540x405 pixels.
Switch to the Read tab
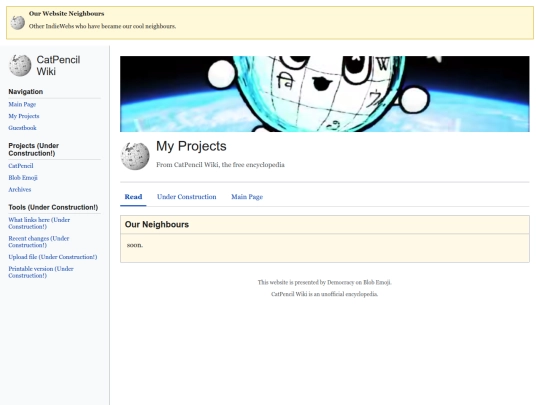point(133,197)
